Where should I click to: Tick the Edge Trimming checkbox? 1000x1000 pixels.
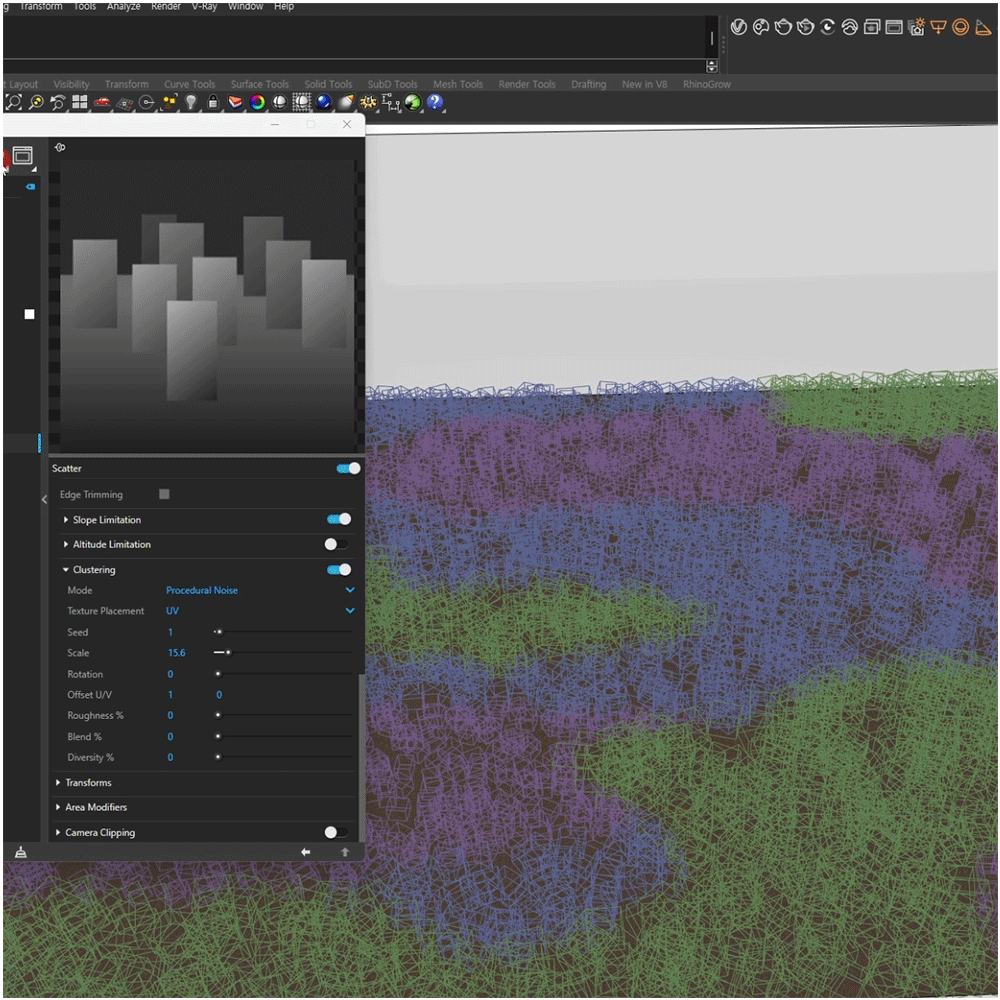point(164,494)
